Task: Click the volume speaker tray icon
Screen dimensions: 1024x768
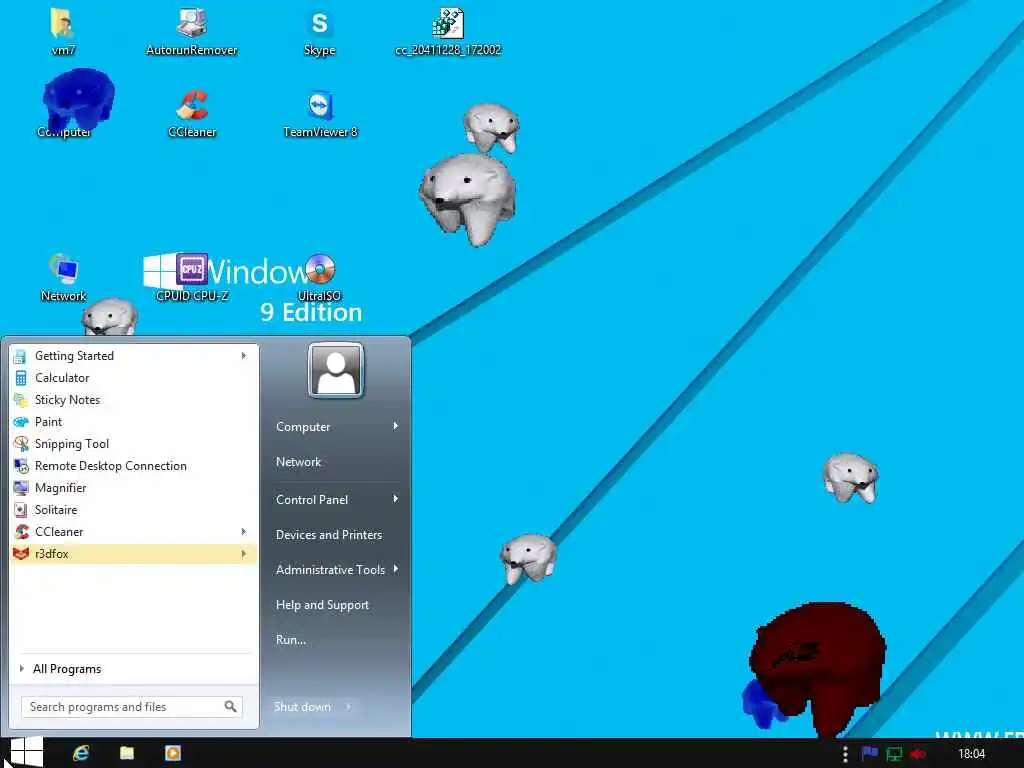Action: [918, 754]
